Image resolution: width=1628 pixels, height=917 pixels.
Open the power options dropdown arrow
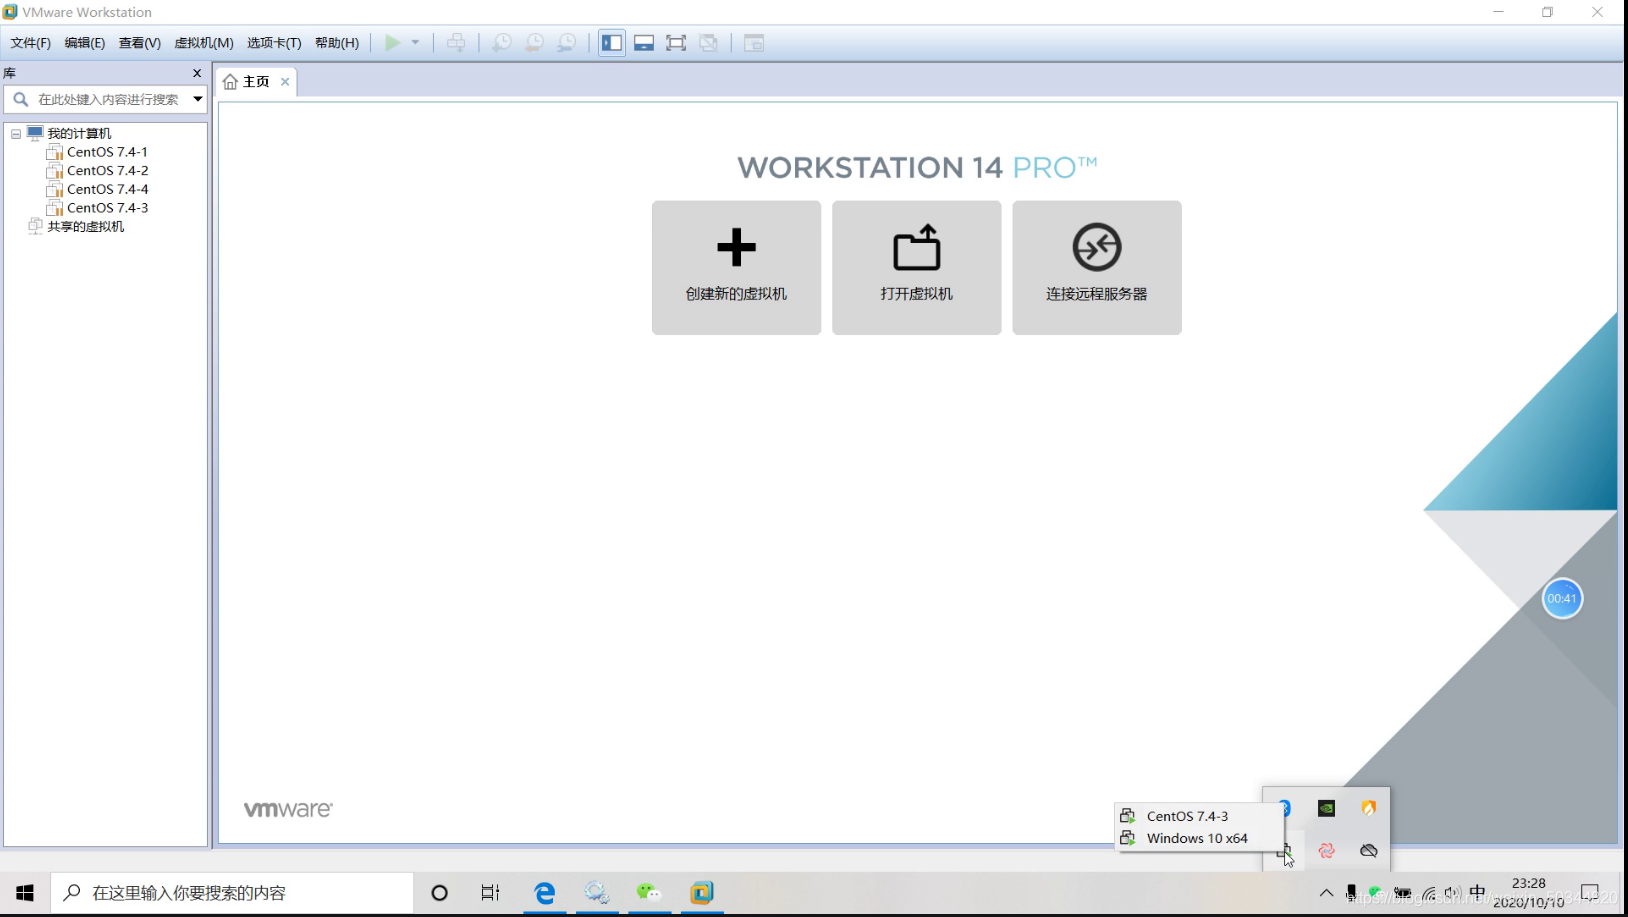(415, 43)
